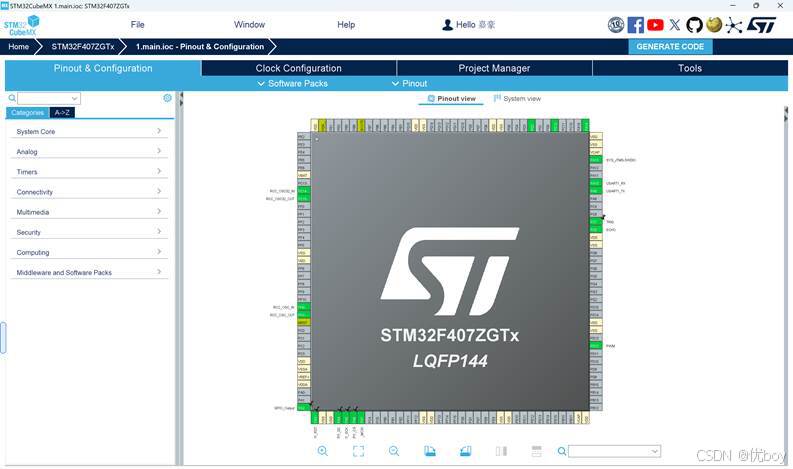The width and height of the screenshot is (793, 469).
Task: Select the A->Z tab
Action: [x=62, y=113]
